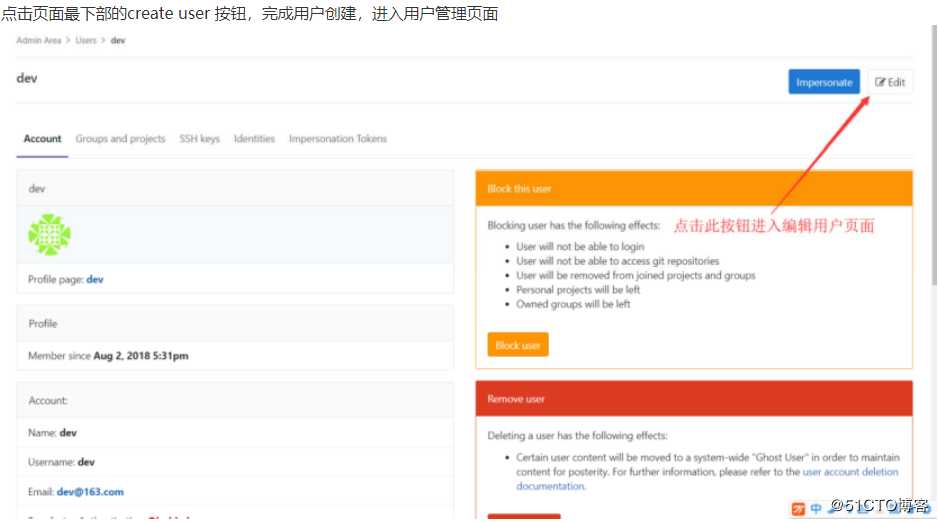Click the 'Member since Aug 2, 2018 5:31pm' text

[x=108, y=356]
